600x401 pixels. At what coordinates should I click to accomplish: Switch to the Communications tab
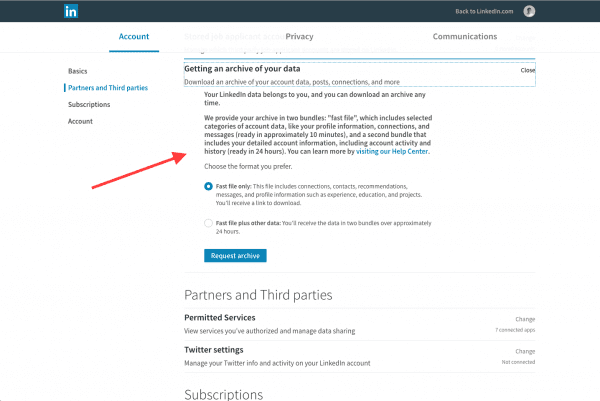[x=465, y=36]
